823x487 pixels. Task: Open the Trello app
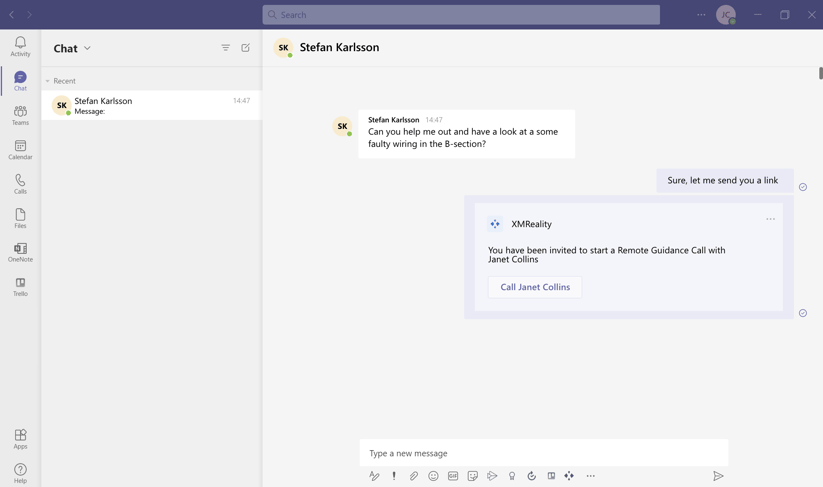[x=20, y=286]
